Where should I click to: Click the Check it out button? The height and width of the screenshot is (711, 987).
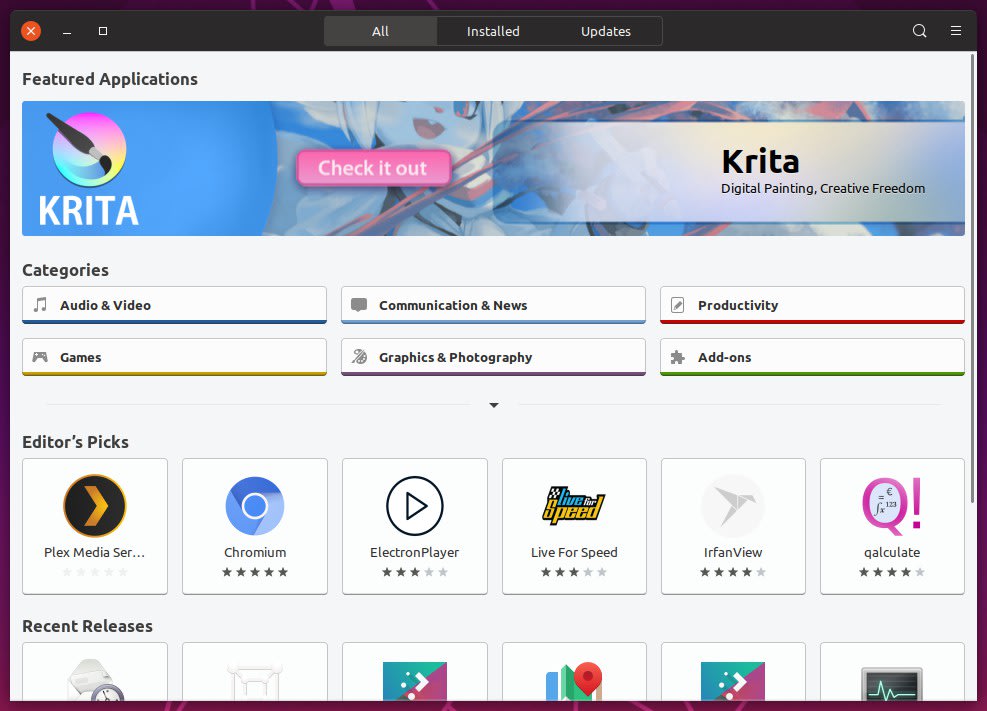[x=373, y=168]
